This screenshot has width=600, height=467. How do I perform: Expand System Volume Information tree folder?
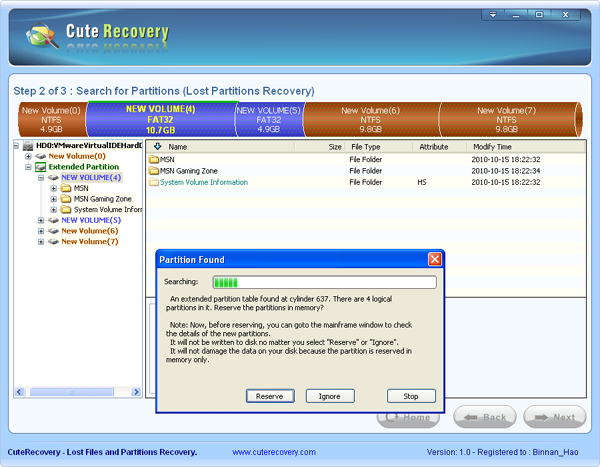(53, 210)
